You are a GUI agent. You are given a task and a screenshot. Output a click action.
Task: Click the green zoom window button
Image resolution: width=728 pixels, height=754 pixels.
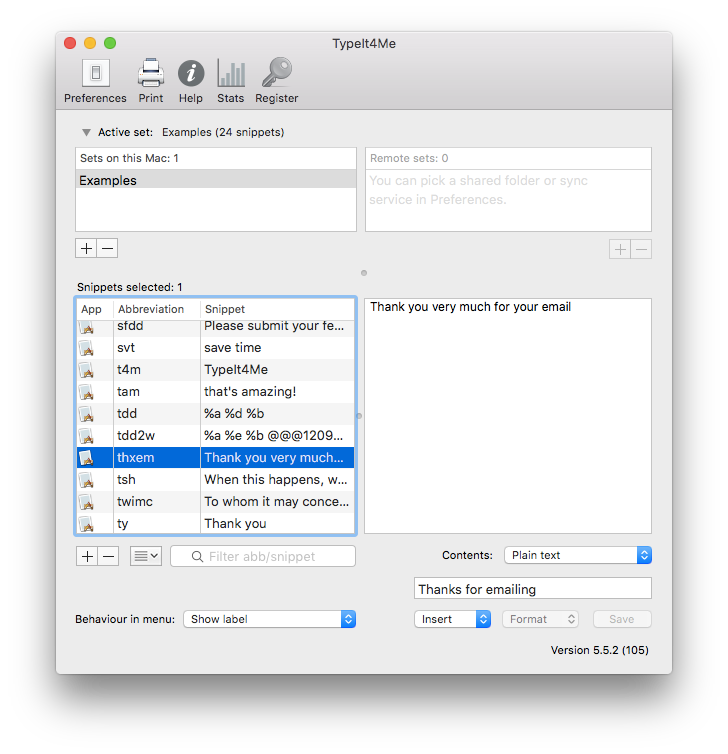point(110,43)
